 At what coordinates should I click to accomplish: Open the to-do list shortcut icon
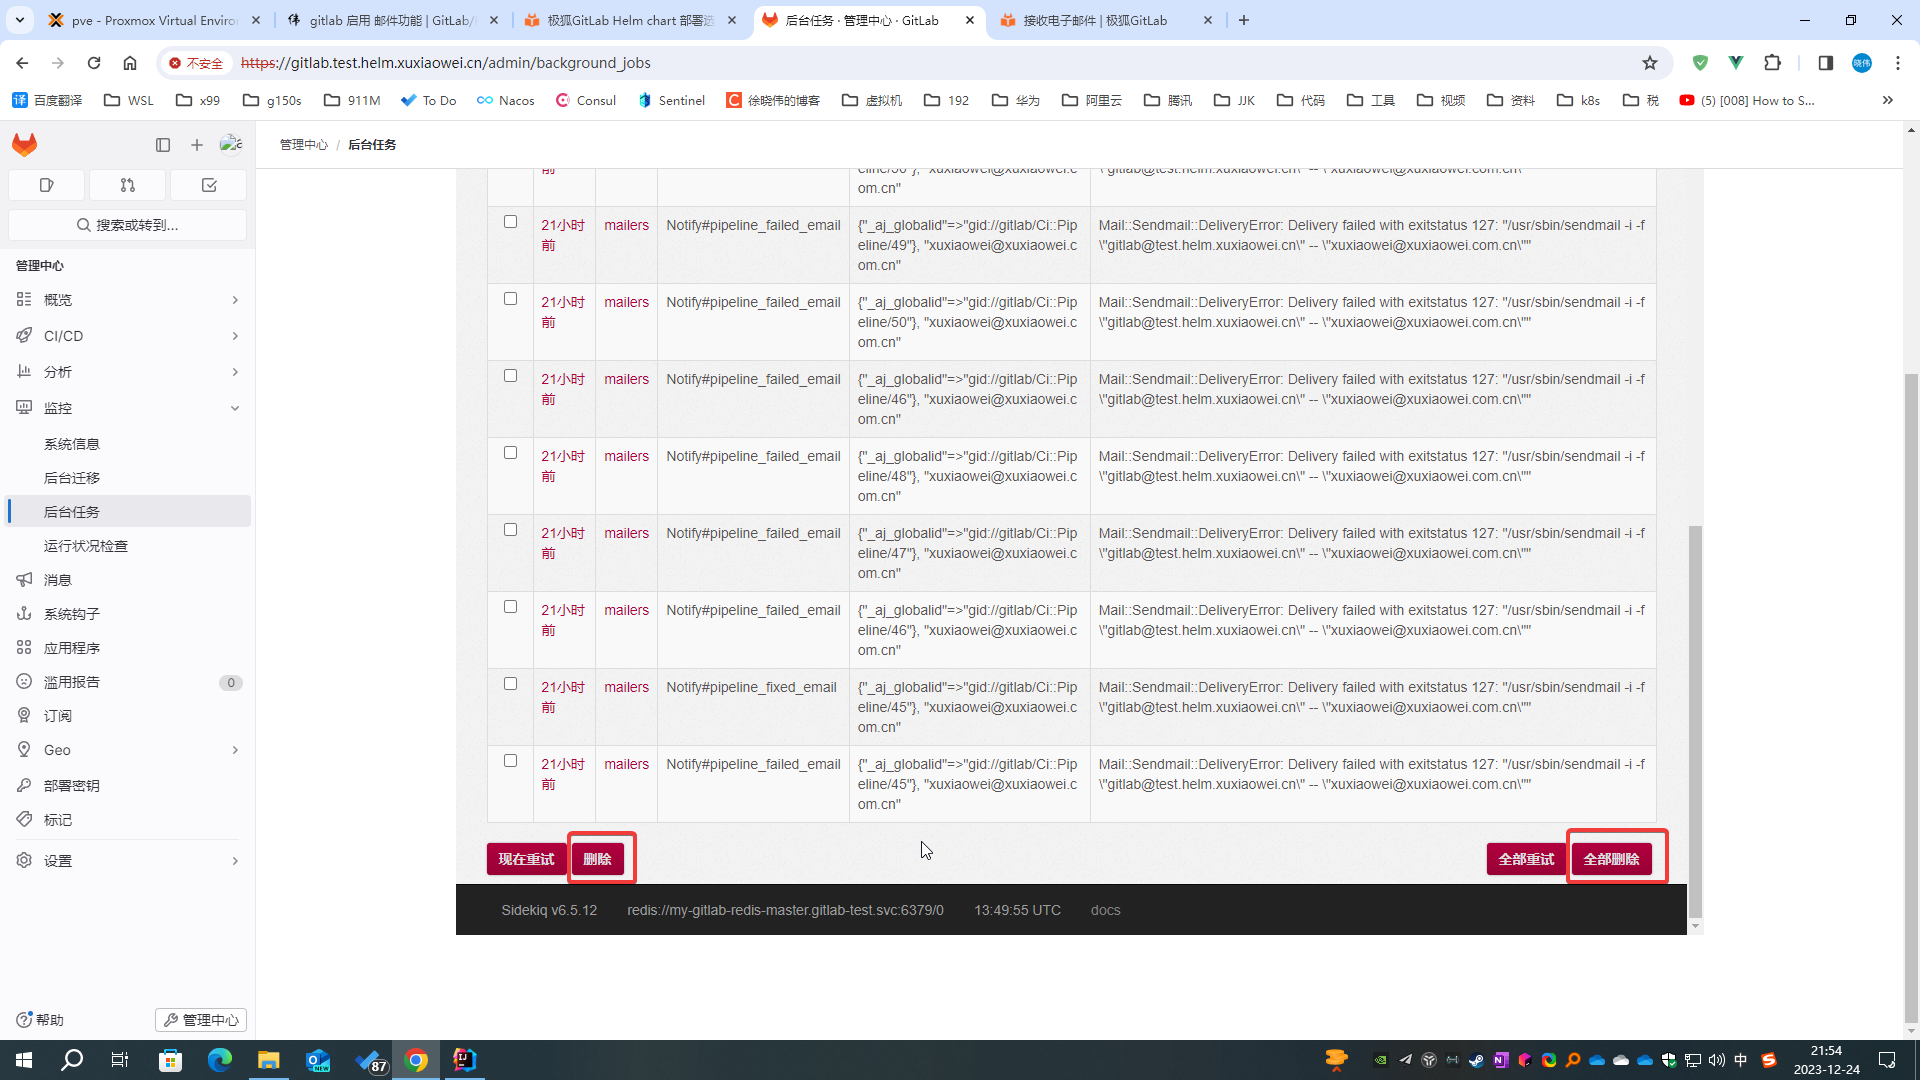[209, 185]
